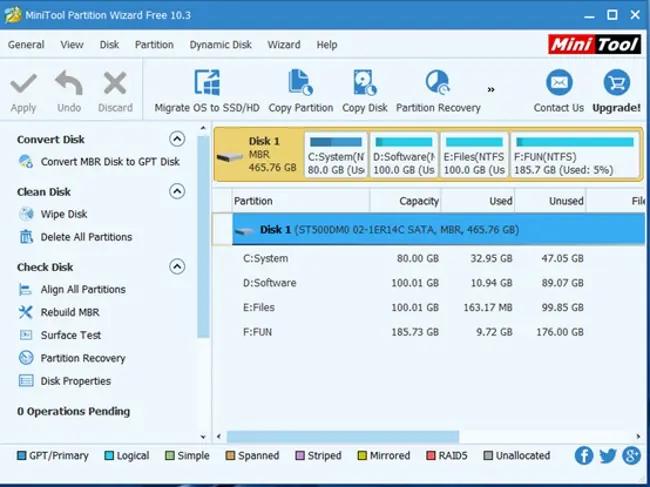Open the General menu

(26, 45)
